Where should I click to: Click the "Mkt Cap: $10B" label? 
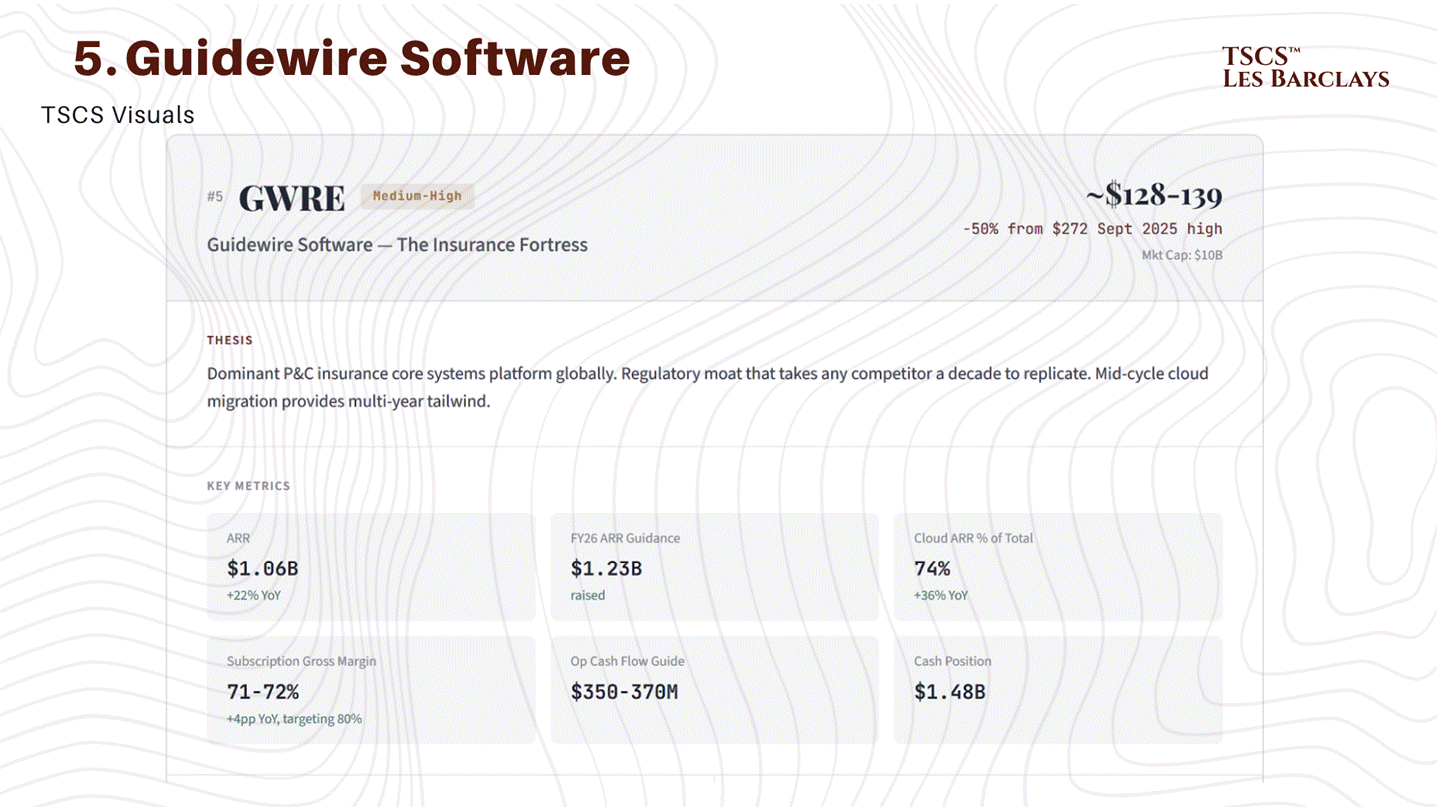coord(1182,255)
